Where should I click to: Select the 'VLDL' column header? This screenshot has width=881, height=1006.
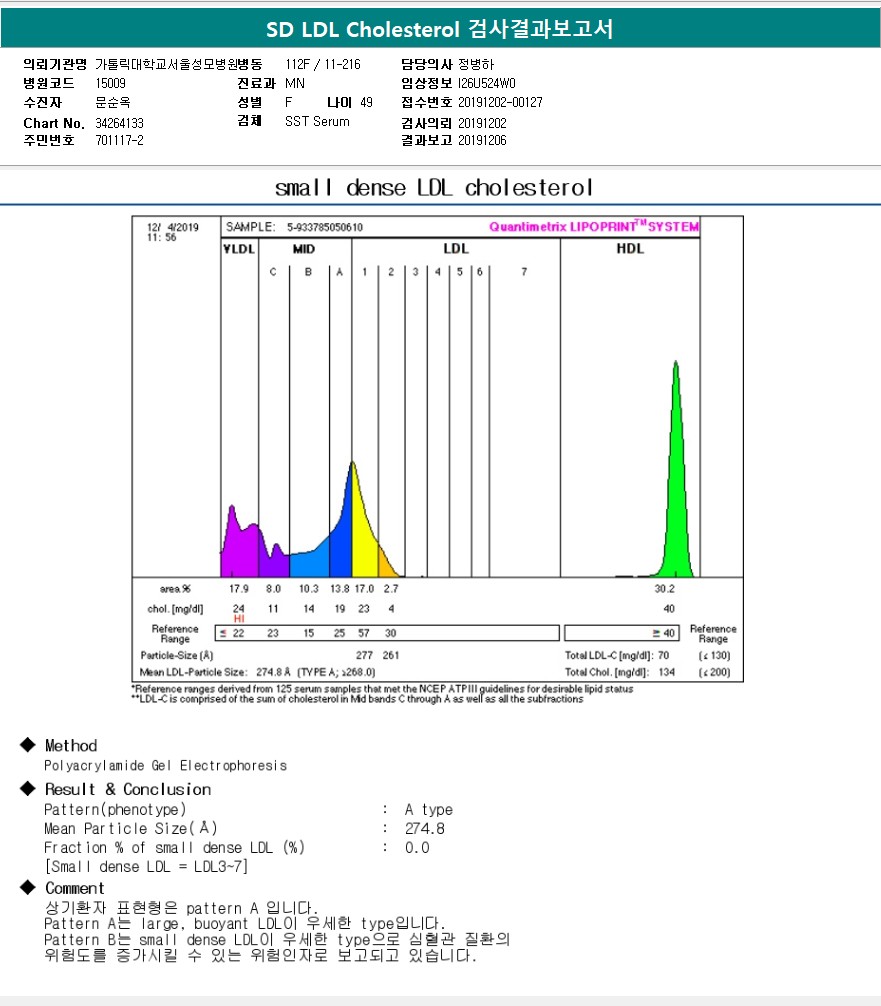click(239, 249)
